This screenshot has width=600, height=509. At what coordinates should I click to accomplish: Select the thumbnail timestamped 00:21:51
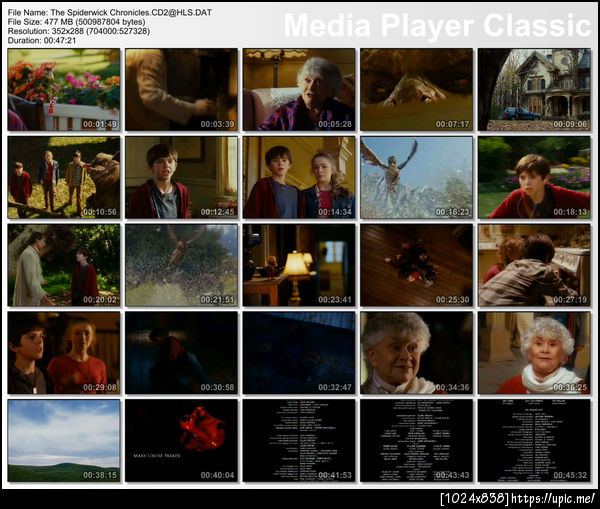click(x=181, y=265)
